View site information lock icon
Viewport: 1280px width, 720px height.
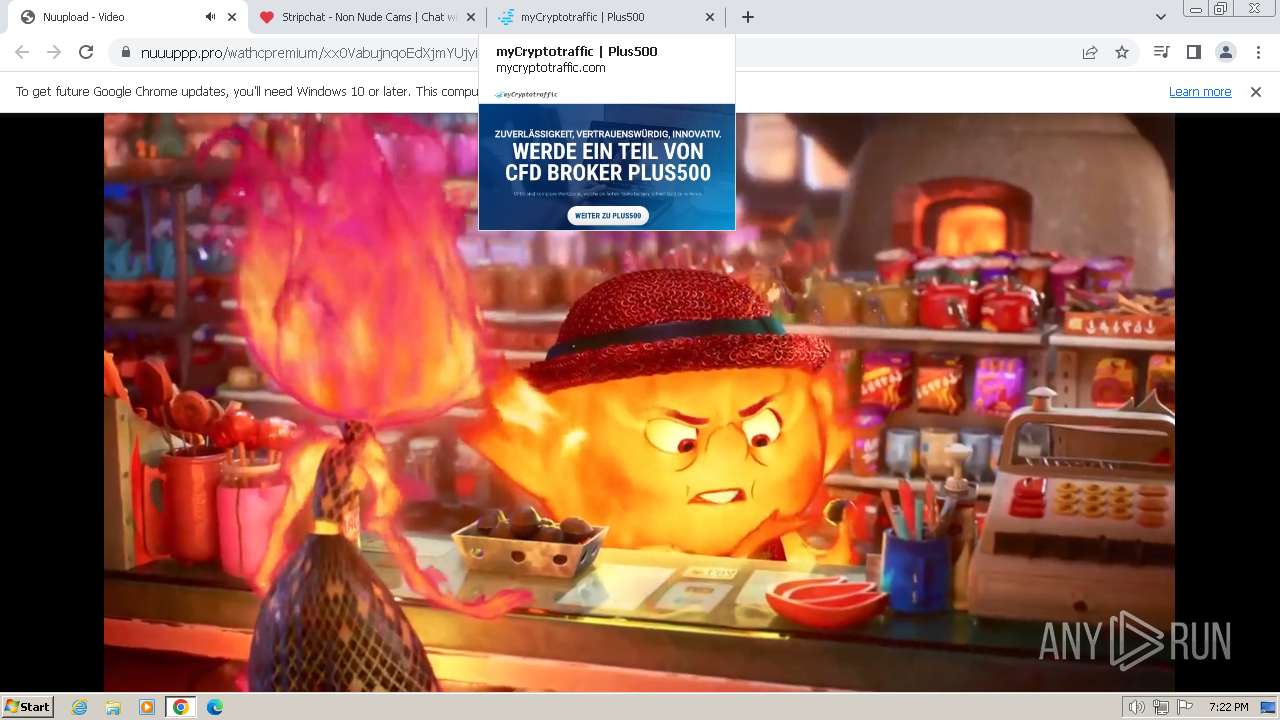125,53
